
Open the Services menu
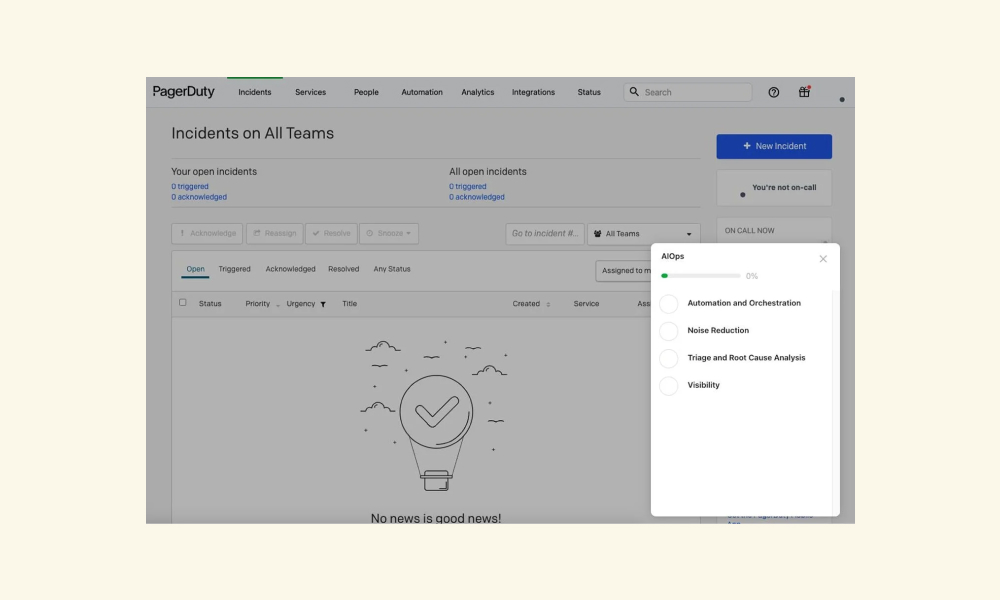click(x=311, y=92)
